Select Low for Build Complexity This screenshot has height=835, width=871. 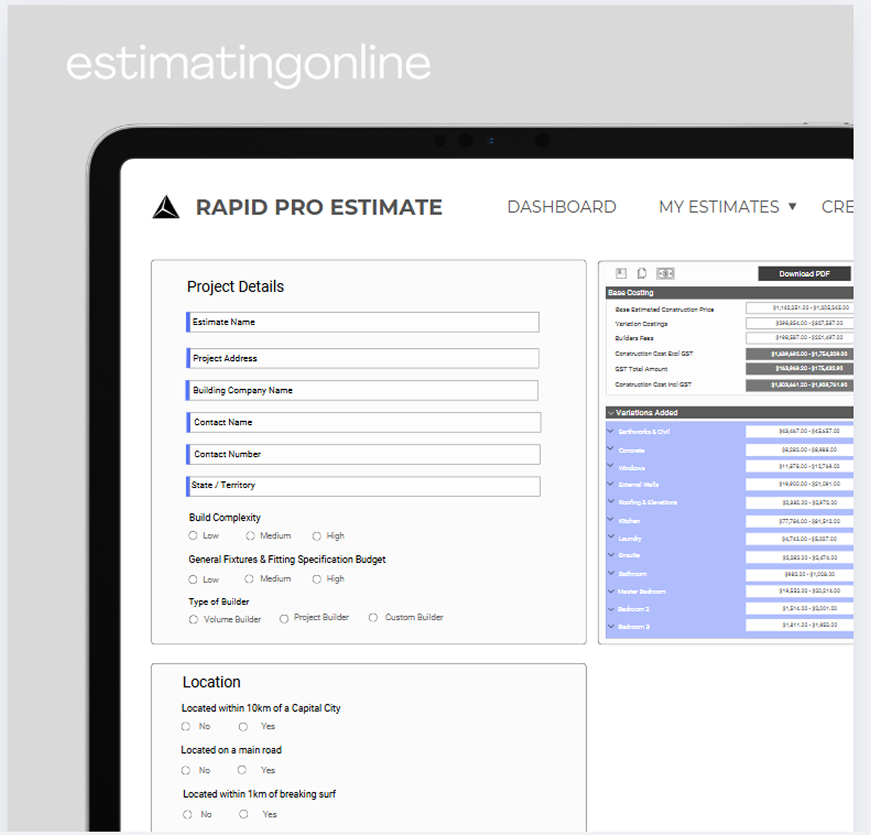coord(193,536)
